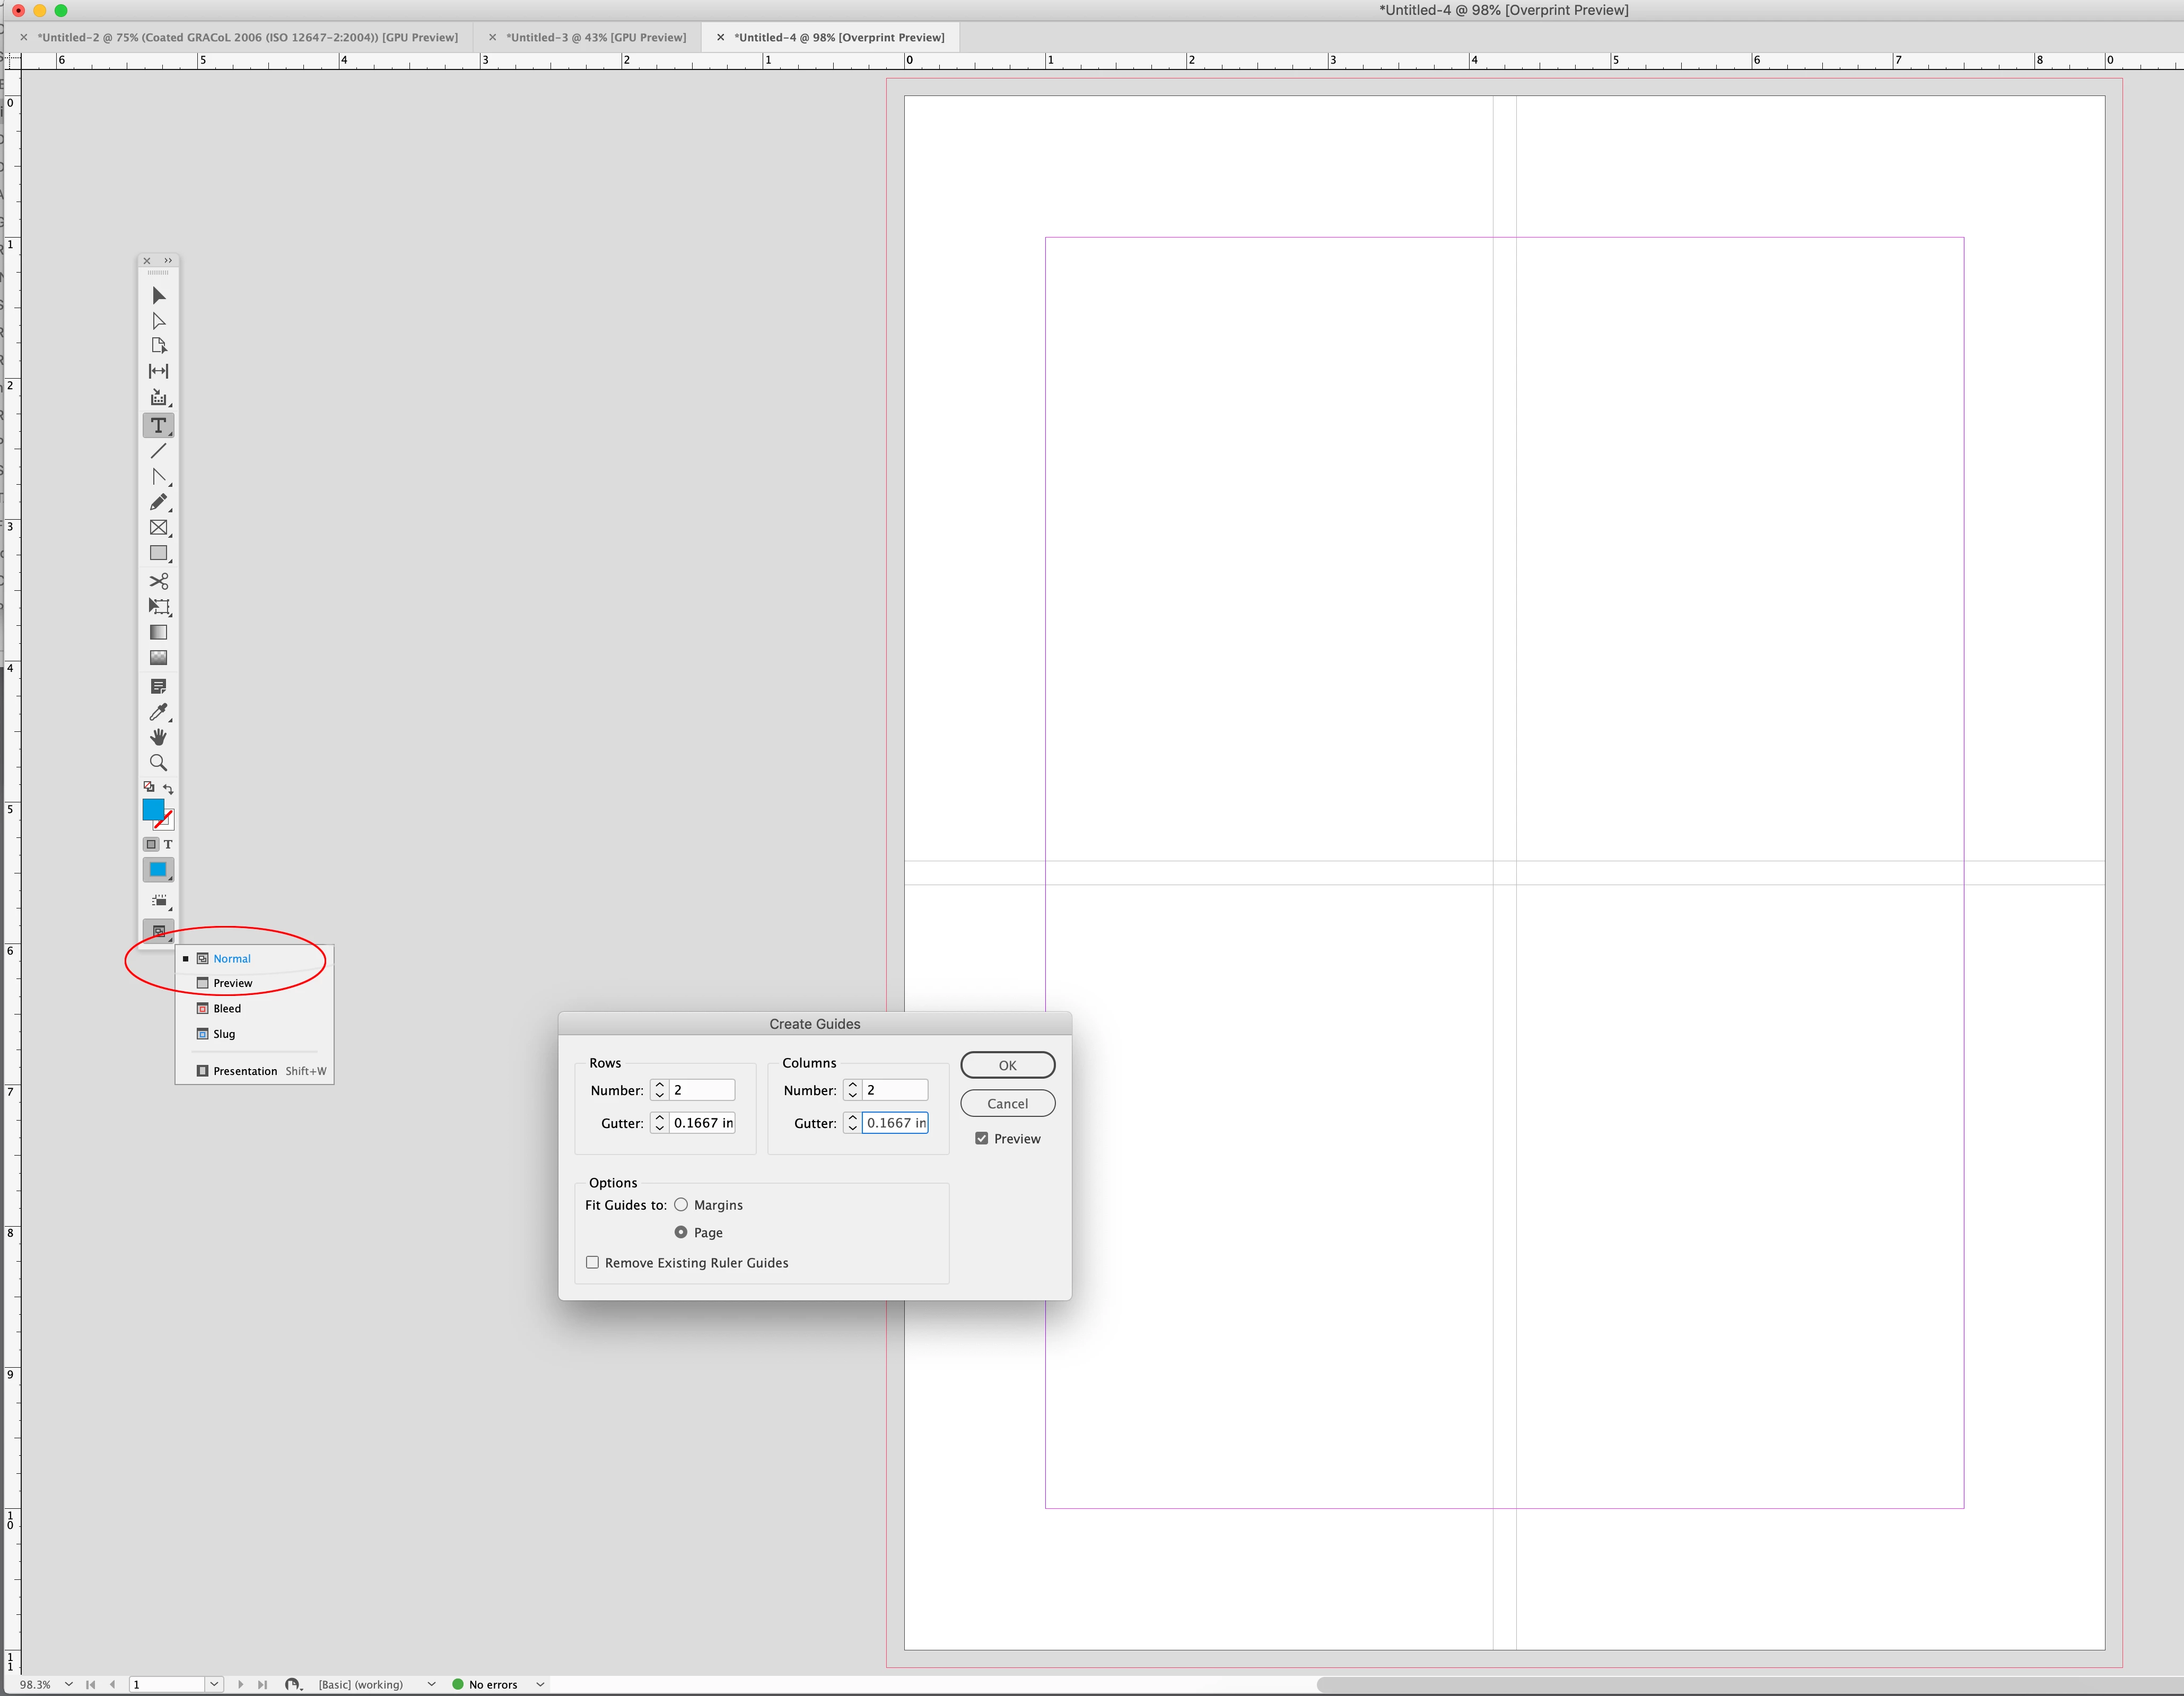Switch to the Untitled-3 document tab
Image resolution: width=2184 pixels, height=1696 pixels.
[x=596, y=38]
